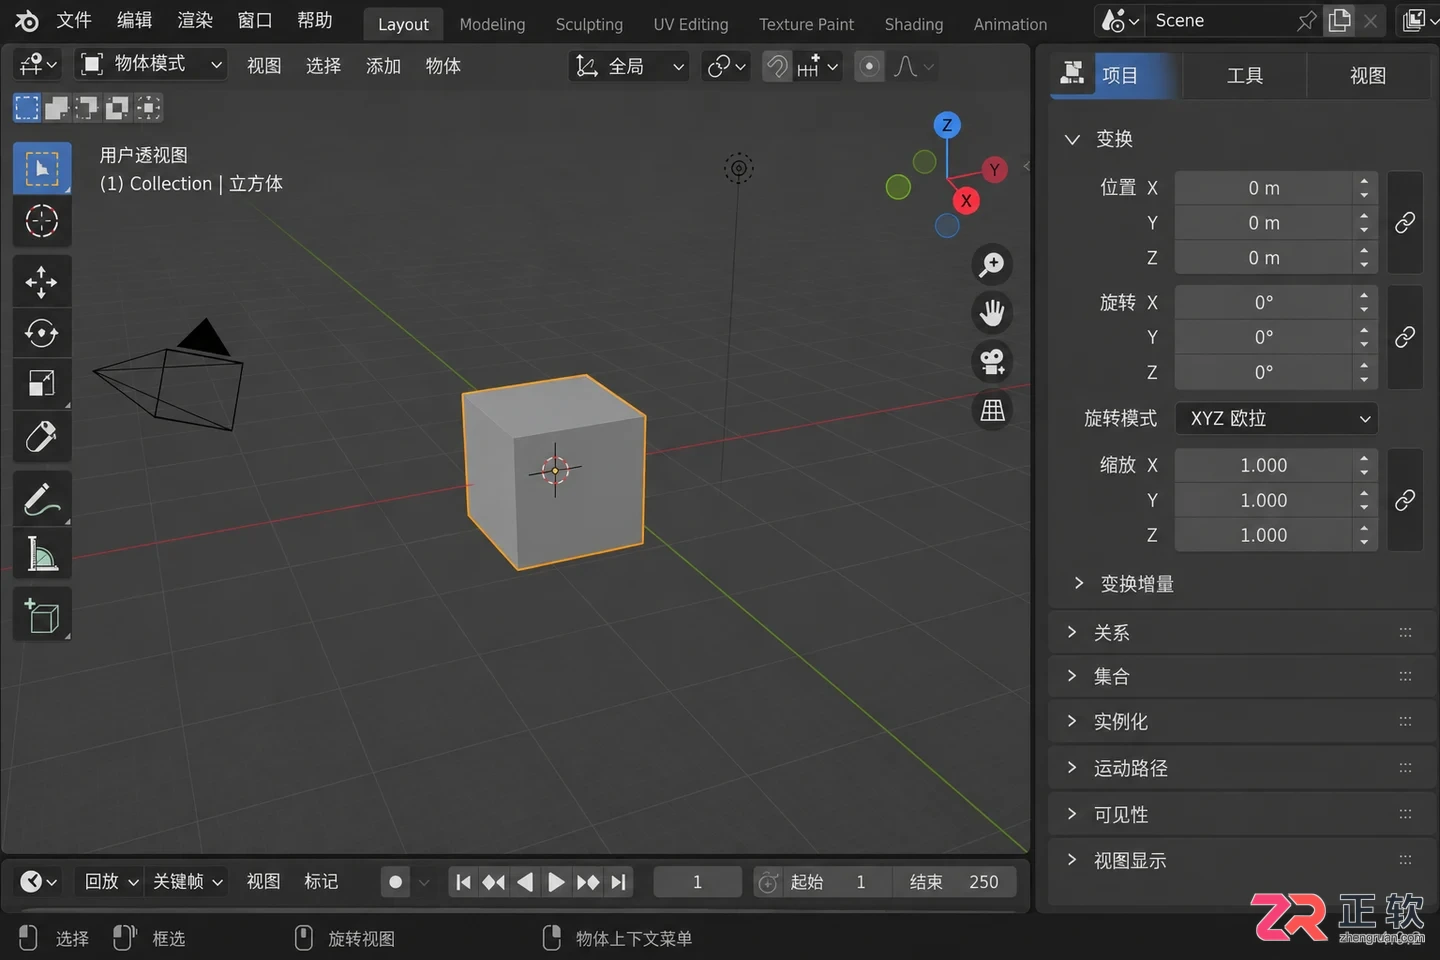The width and height of the screenshot is (1440, 960).
Task: Open the 物体模式 mode dropdown
Action: pyautogui.click(x=151, y=65)
